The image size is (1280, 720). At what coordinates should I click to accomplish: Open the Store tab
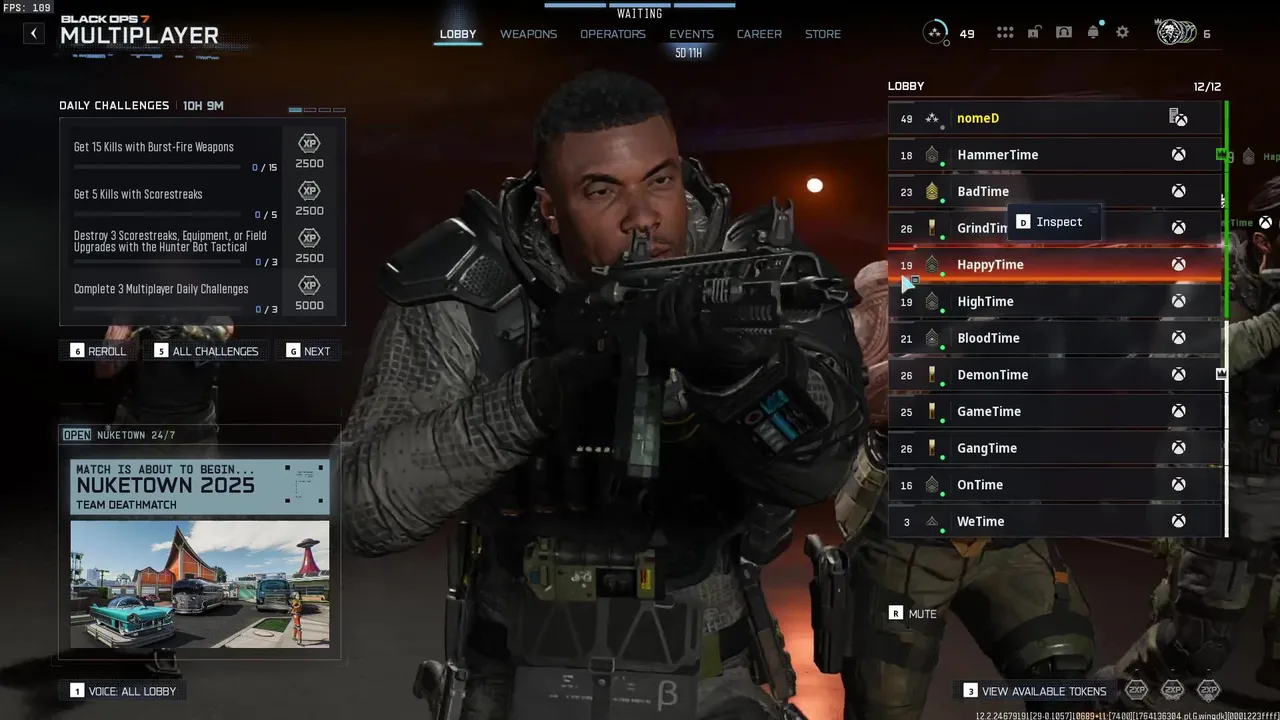point(823,34)
